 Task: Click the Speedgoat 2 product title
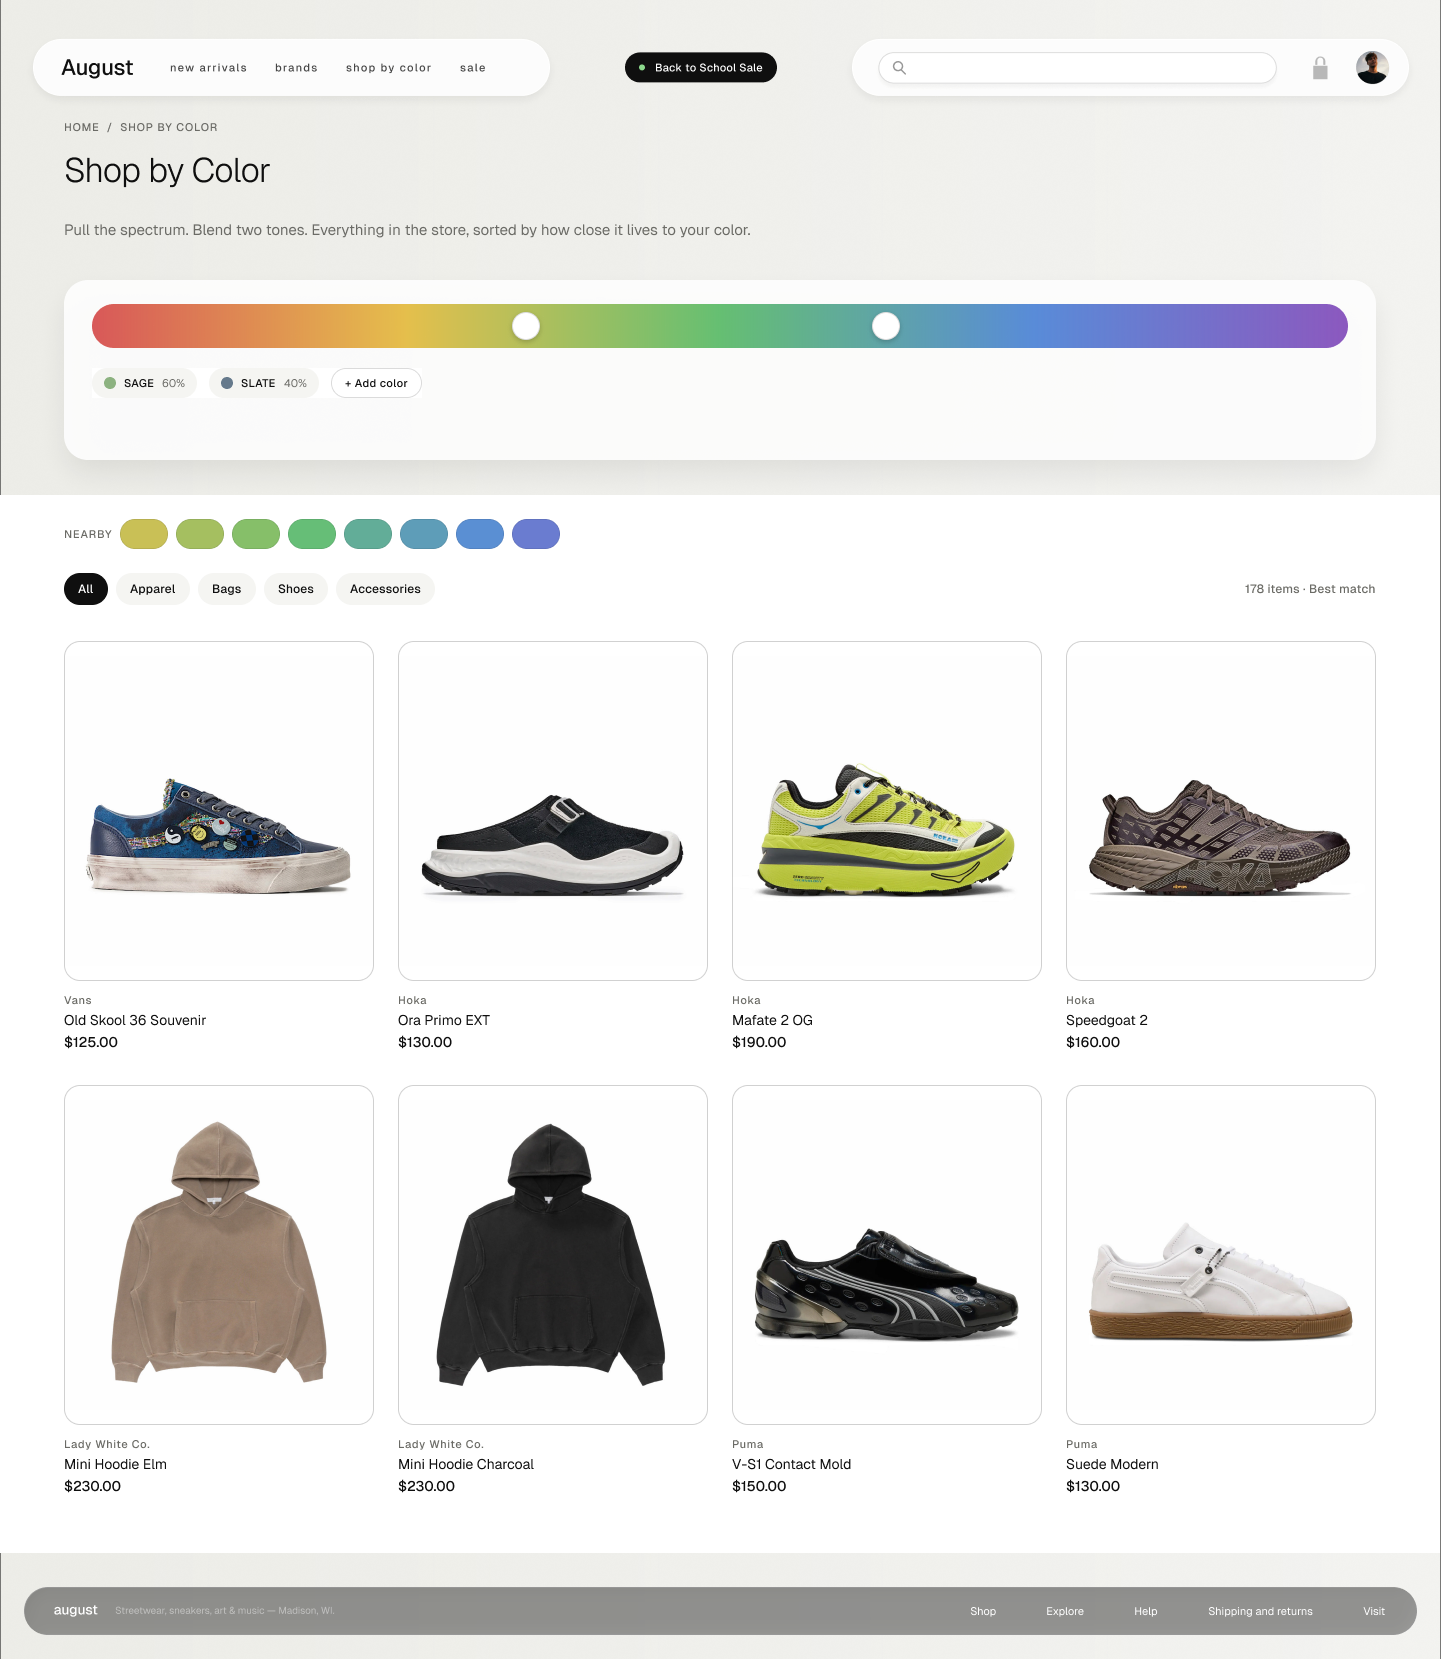point(1107,1020)
